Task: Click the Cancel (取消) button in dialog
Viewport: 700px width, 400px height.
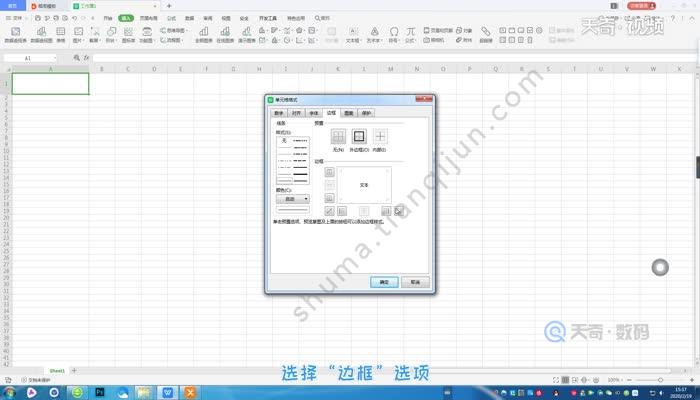Action: pyautogui.click(x=415, y=282)
